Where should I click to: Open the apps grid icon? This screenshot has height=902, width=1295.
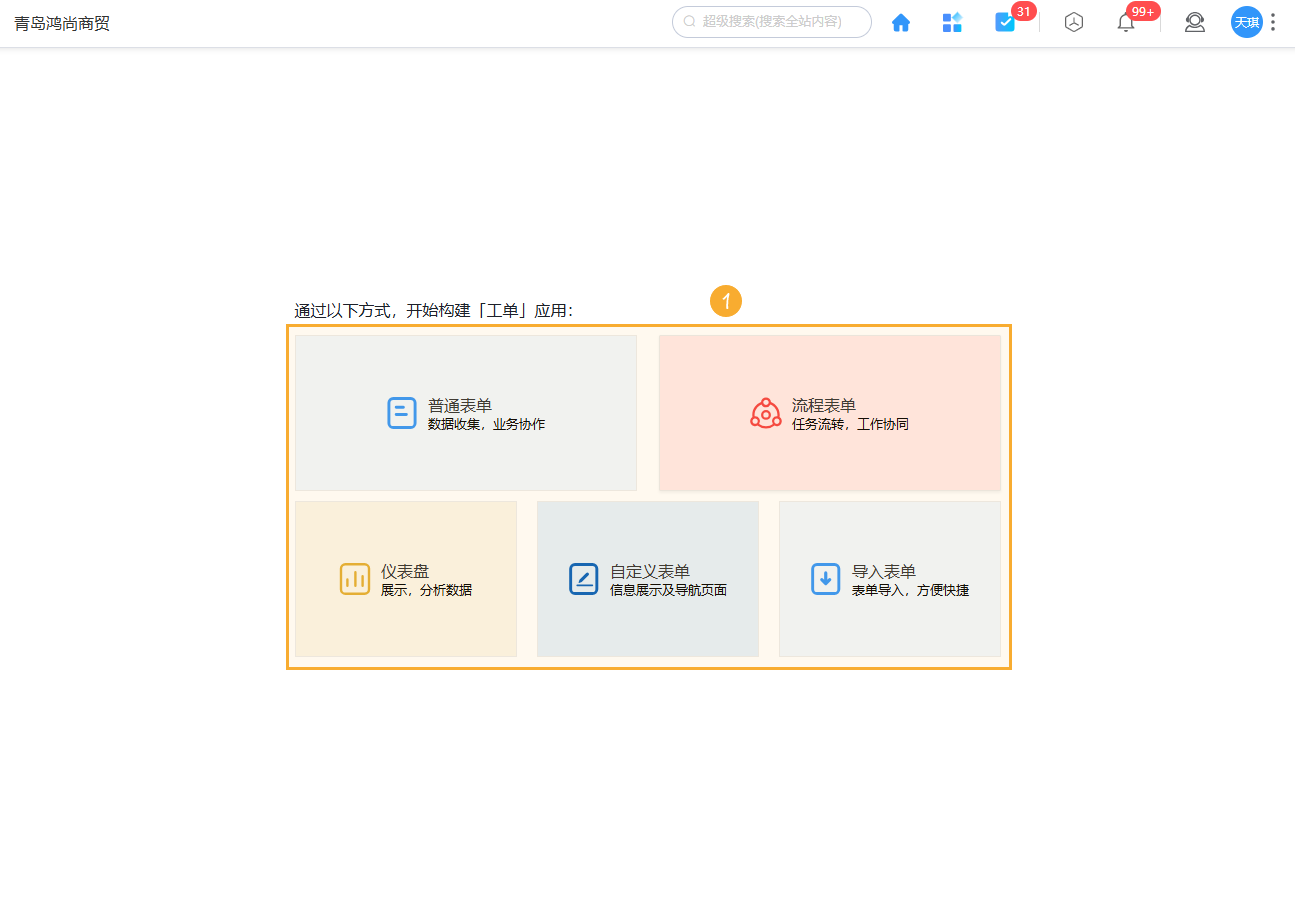point(952,22)
